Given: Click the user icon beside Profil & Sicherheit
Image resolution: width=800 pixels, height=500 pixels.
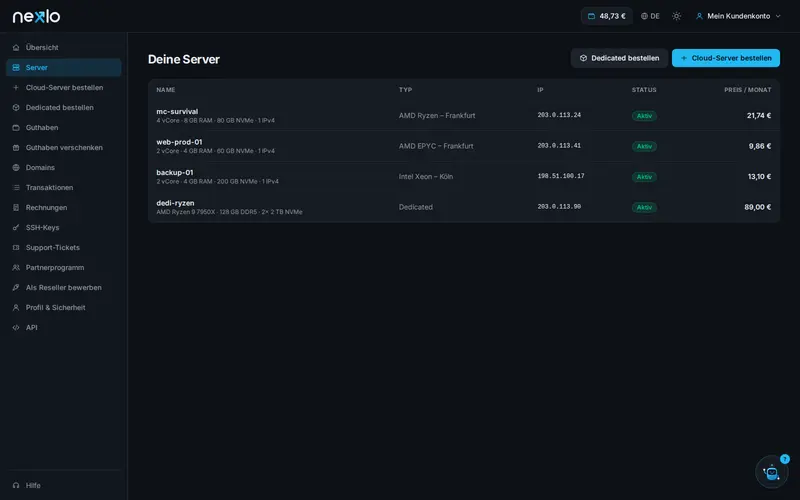Looking at the screenshot, I should click(16, 308).
